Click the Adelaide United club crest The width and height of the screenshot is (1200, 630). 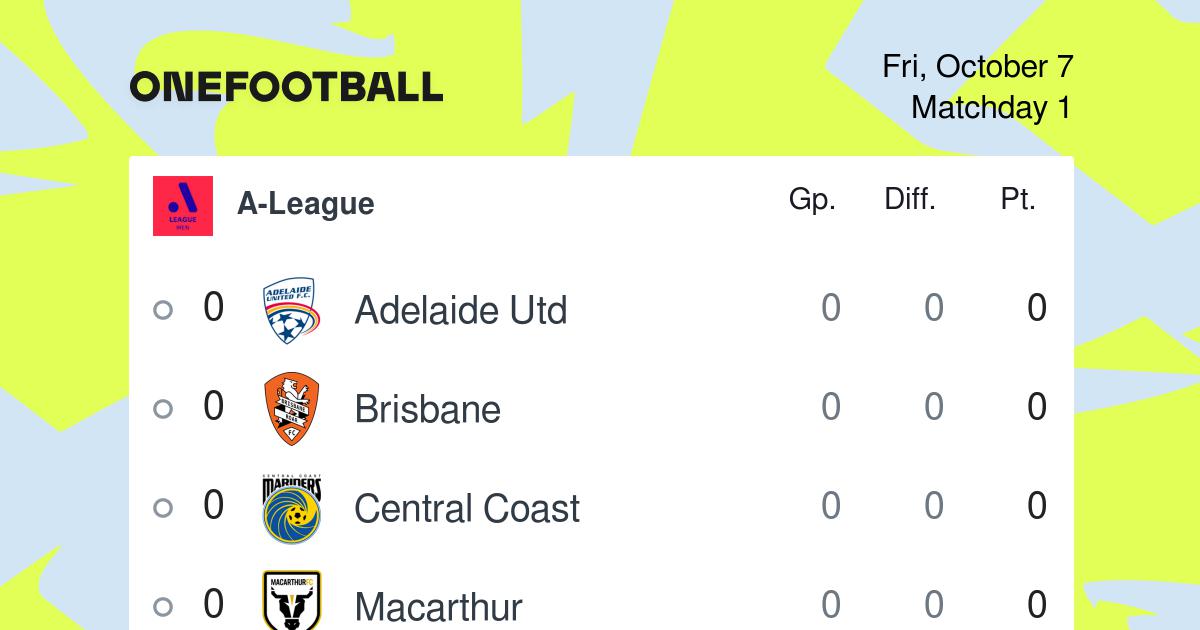291,310
